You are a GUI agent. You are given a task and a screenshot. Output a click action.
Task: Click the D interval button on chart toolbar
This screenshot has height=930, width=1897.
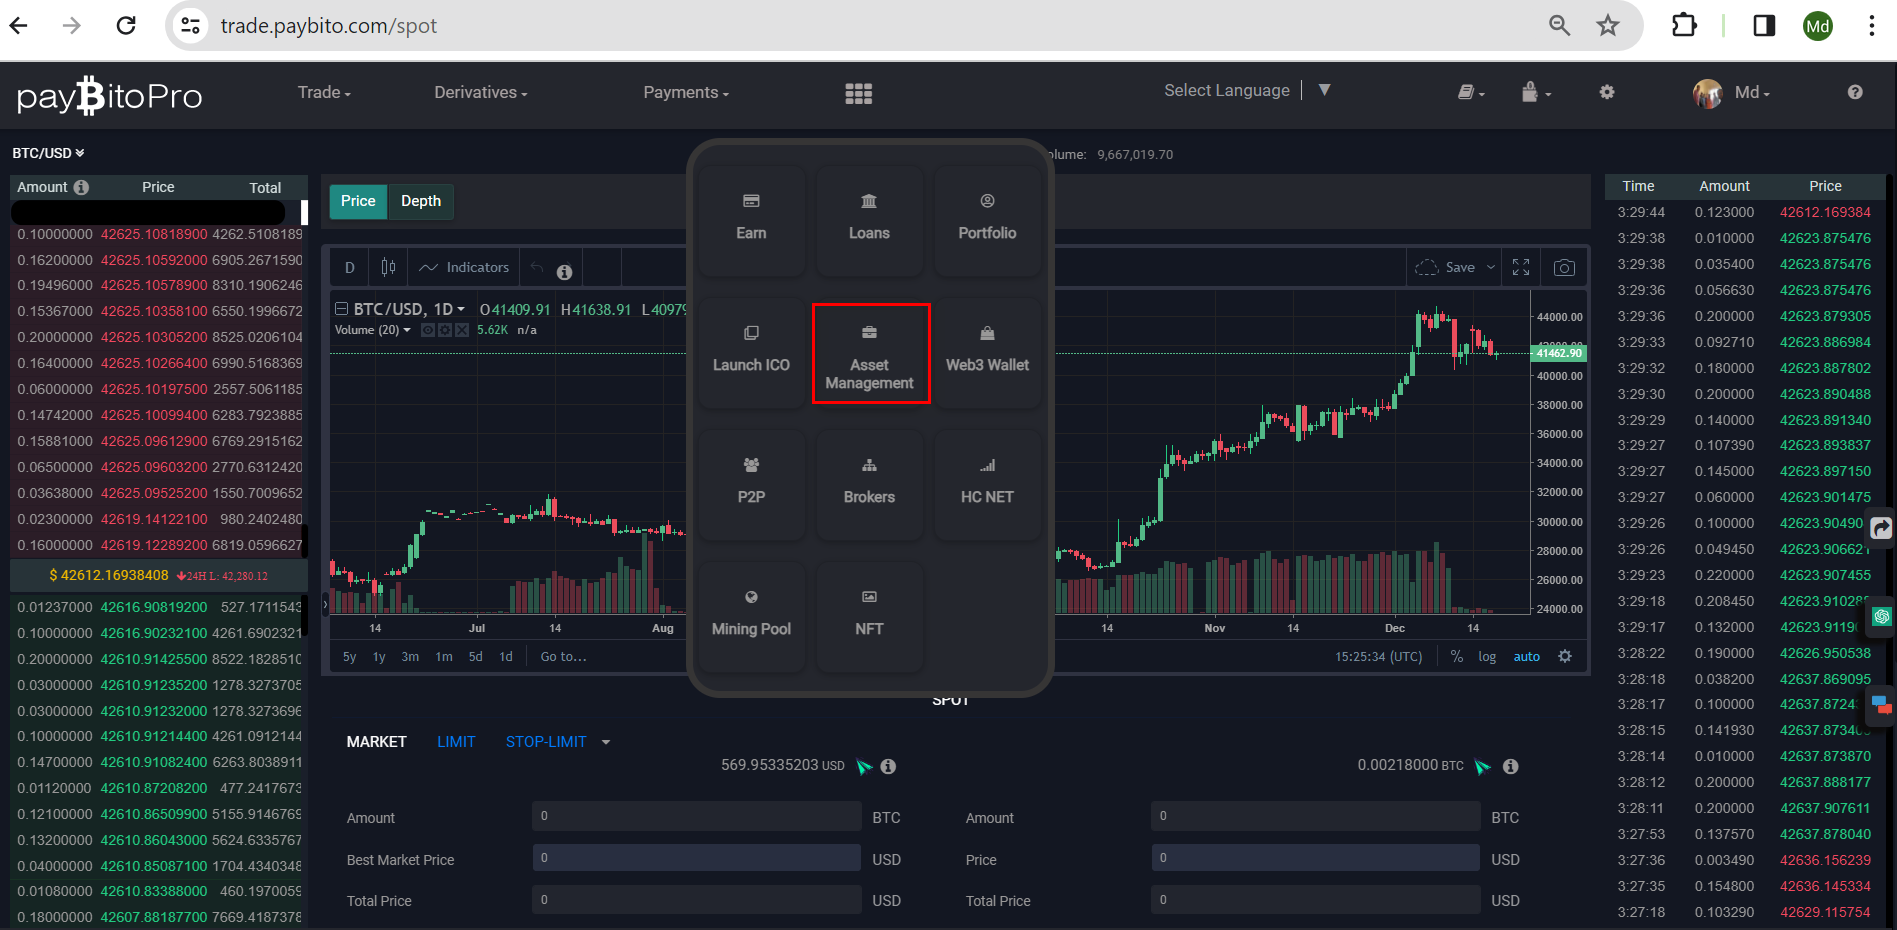click(x=349, y=267)
